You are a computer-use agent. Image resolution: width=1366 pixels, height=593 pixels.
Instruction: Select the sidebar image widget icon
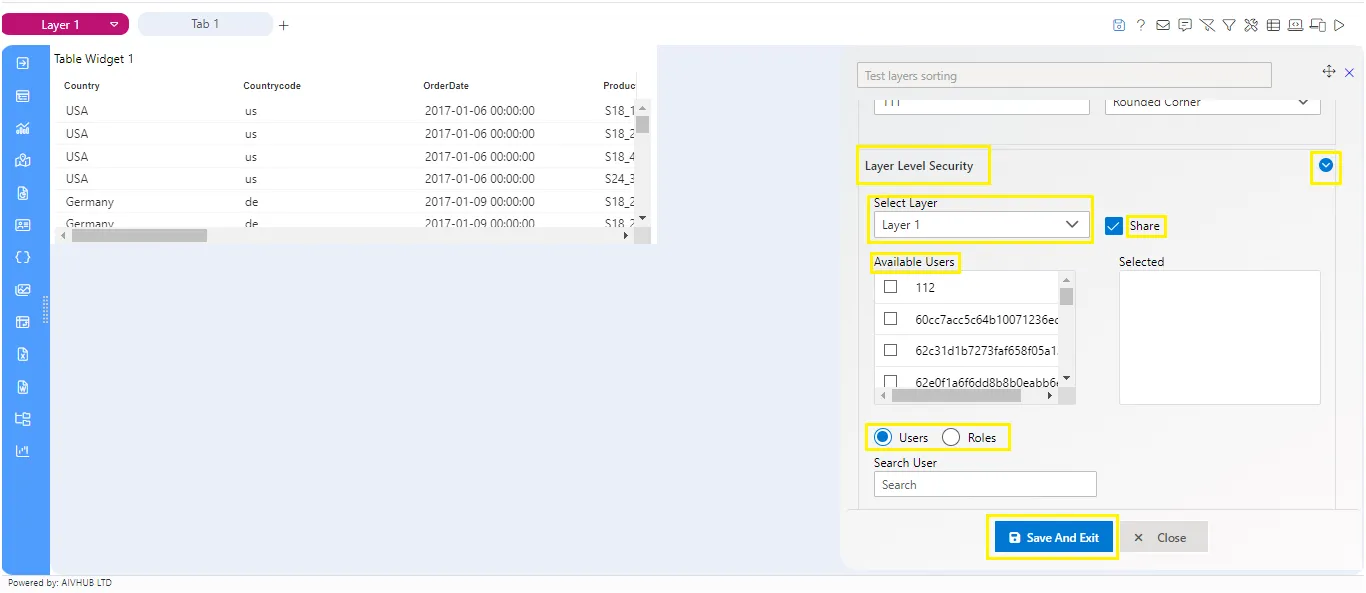[23, 290]
